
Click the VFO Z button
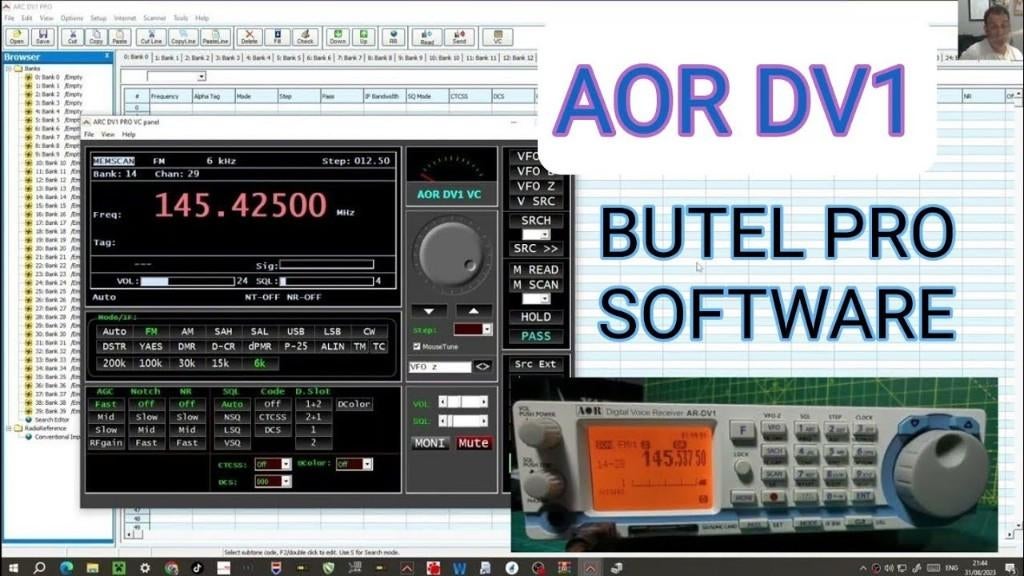(x=536, y=186)
